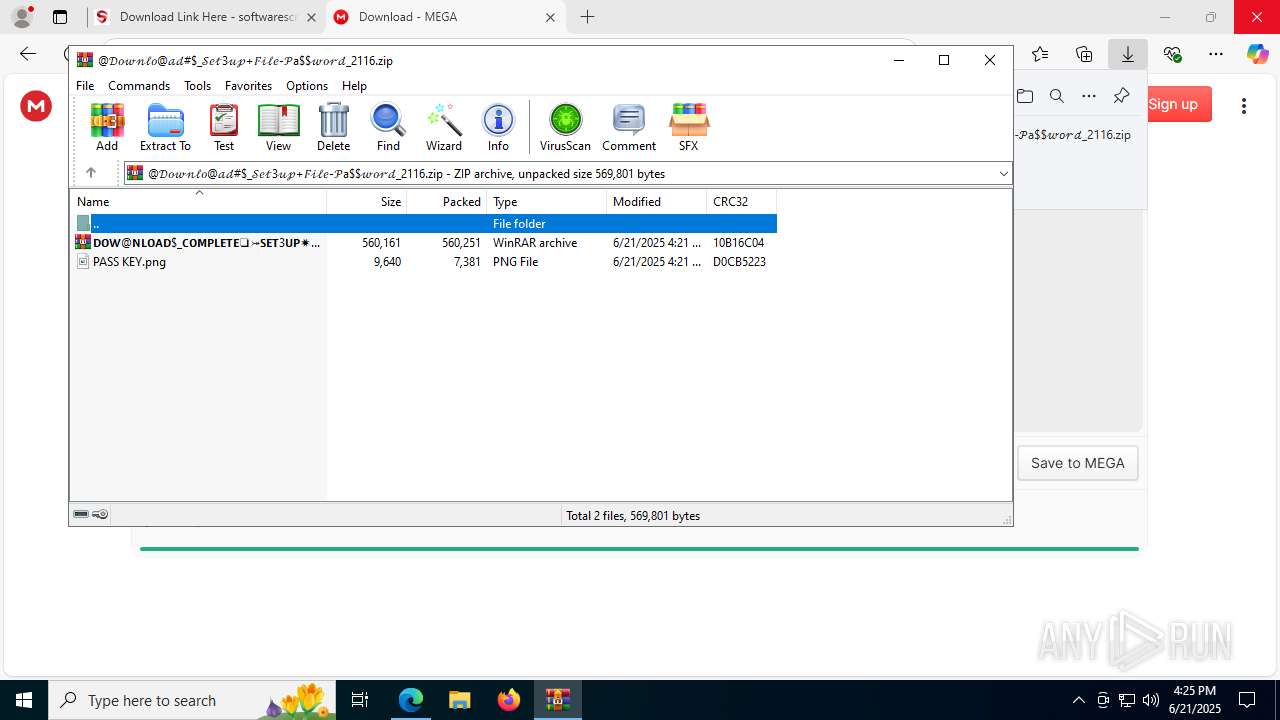Screen dimensions: 1280x720
Task: Sort by the Name column header
Action: [x=198, y=201]
